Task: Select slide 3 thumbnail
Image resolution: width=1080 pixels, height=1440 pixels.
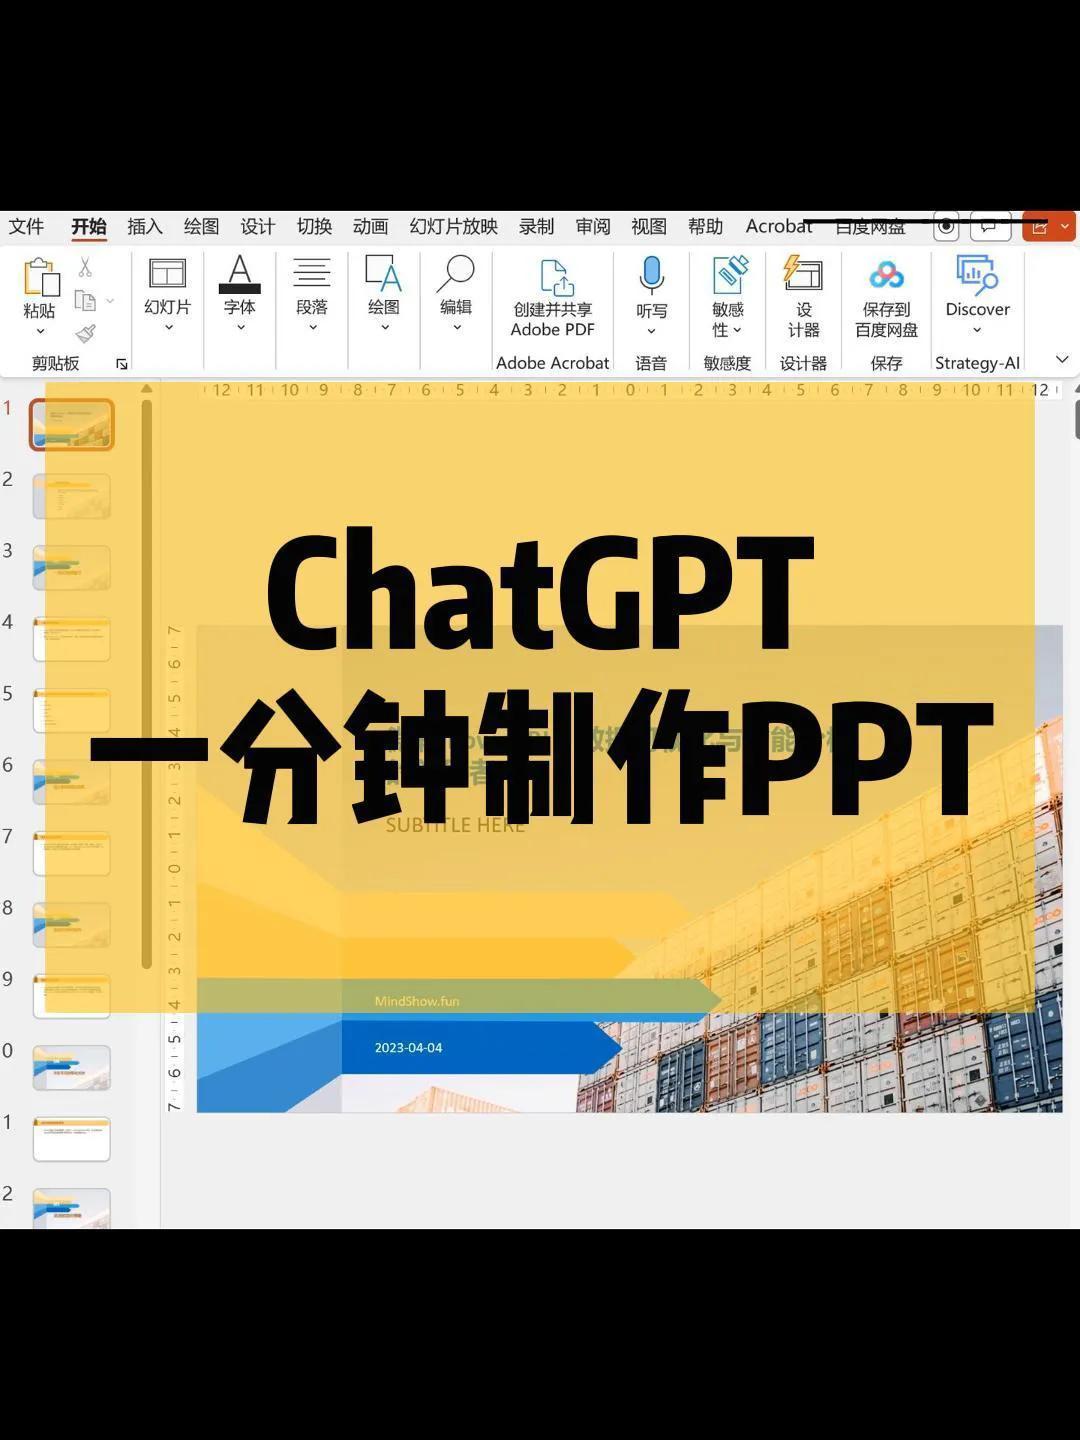Action: point(71,568)
